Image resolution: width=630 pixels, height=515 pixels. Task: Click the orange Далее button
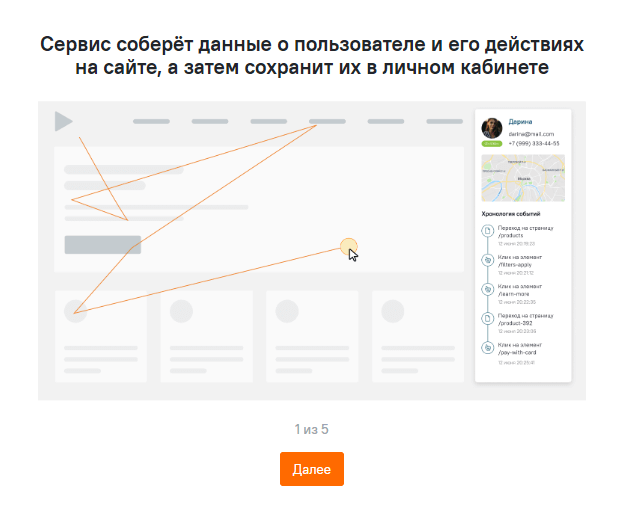coord(311,469)
